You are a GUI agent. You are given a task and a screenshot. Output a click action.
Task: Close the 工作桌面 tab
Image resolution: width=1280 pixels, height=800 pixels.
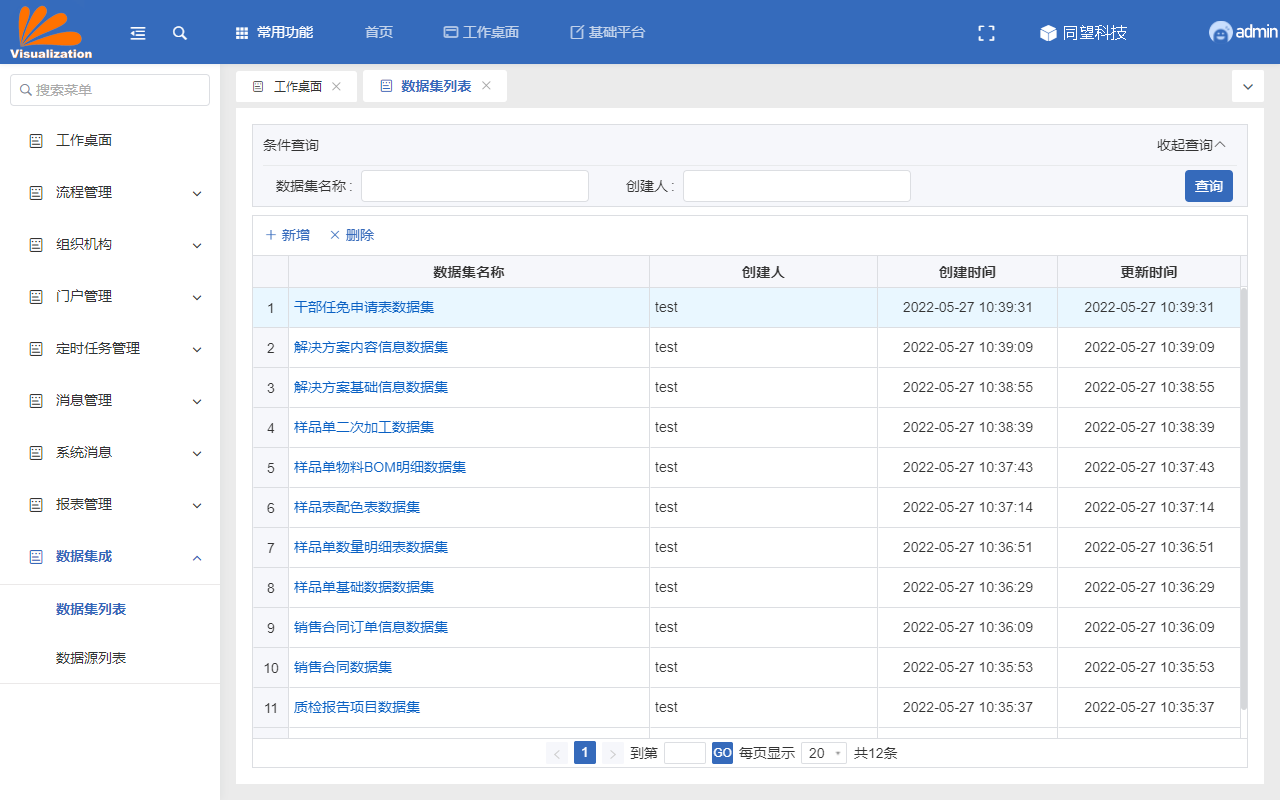coord(337,86)
